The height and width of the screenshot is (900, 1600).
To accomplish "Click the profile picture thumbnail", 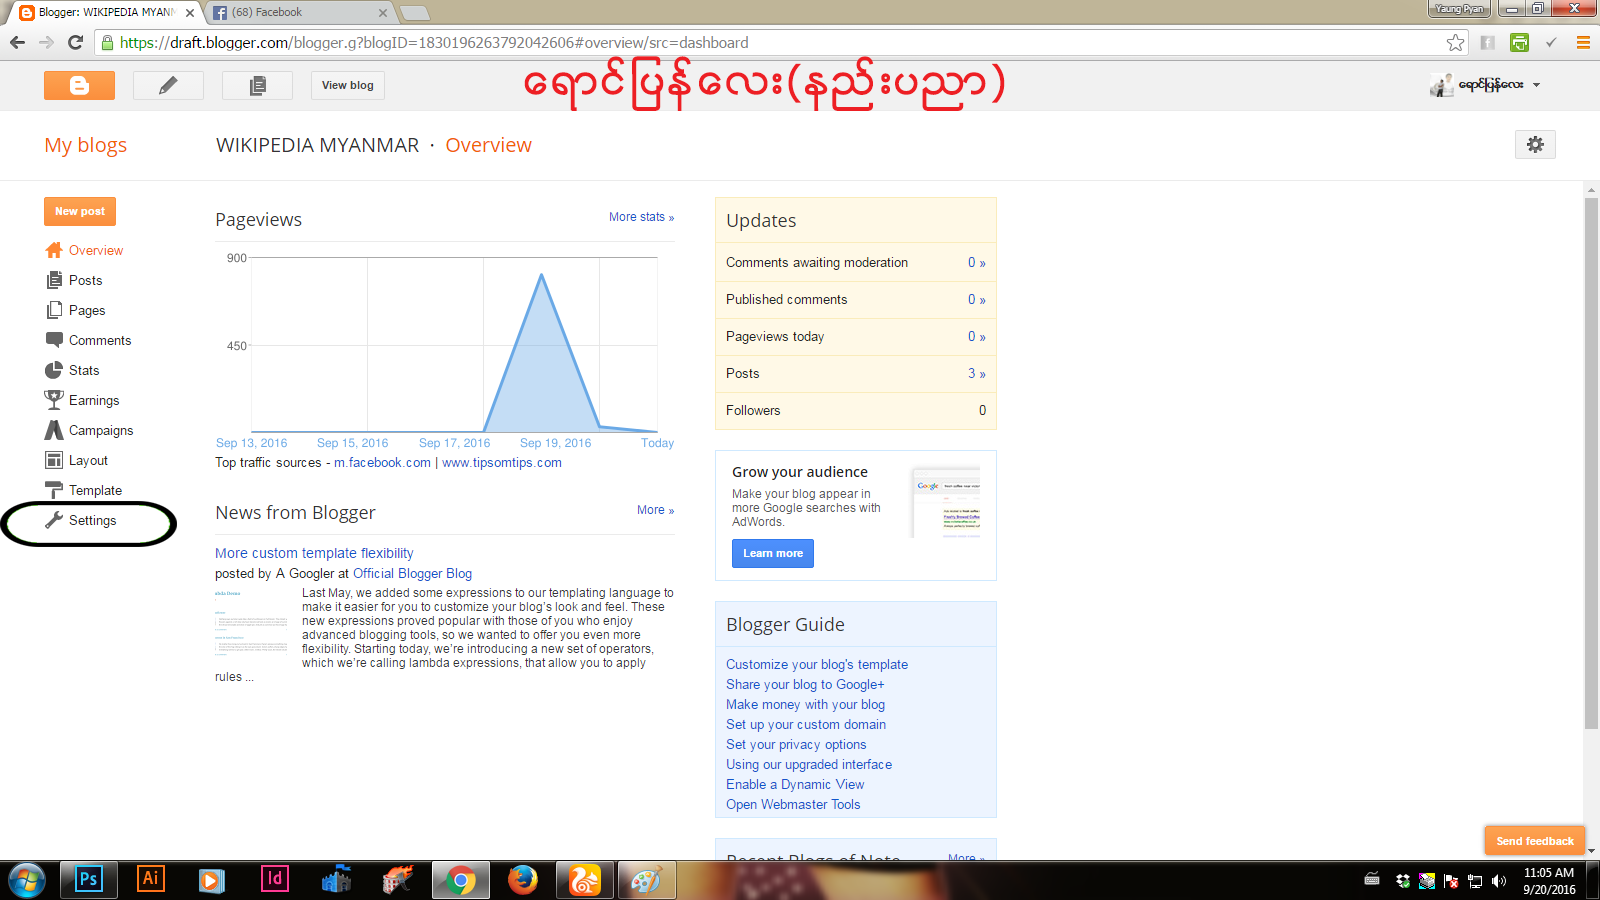I will click(x=1441, y=85).
